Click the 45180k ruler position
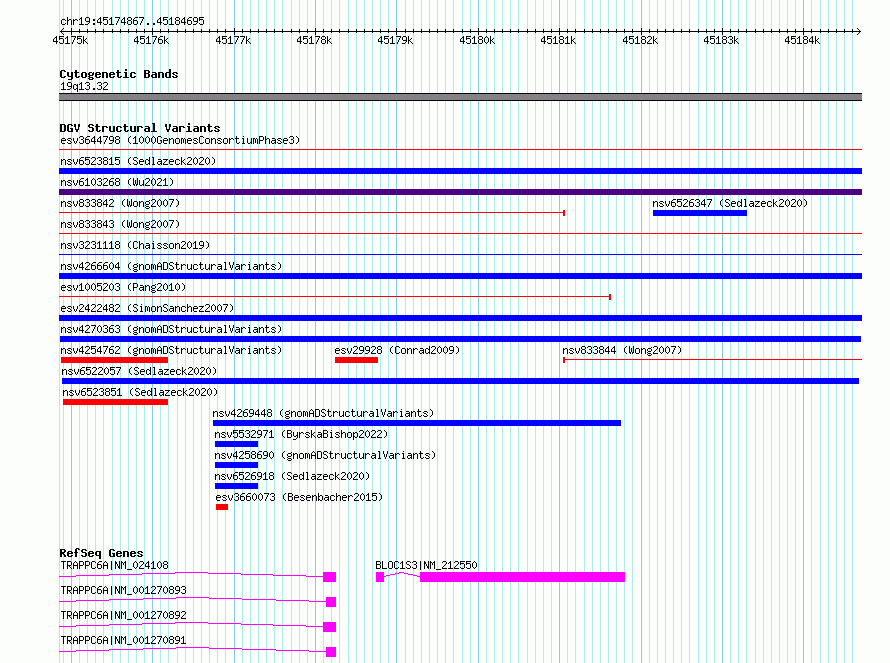Viewport: 890px width, 663px height. [x=477, y=40]
